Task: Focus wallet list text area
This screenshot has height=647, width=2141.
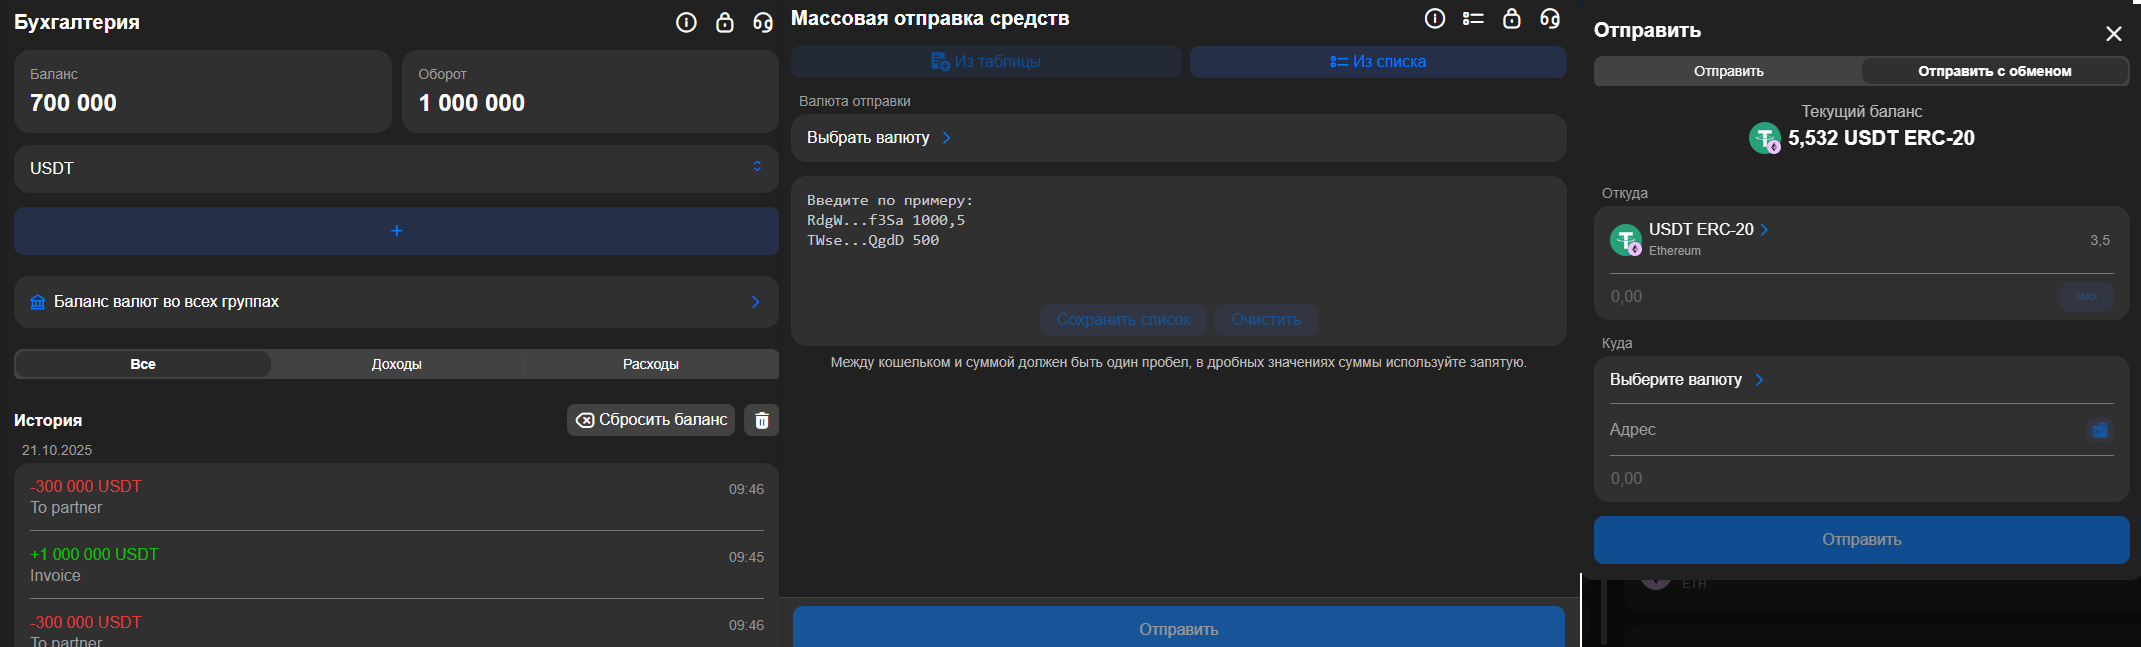Action: tap(1179, 242)
